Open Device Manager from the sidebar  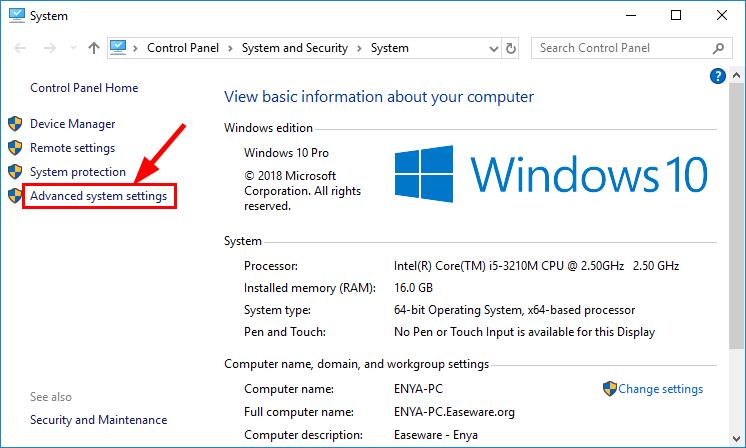72,124
